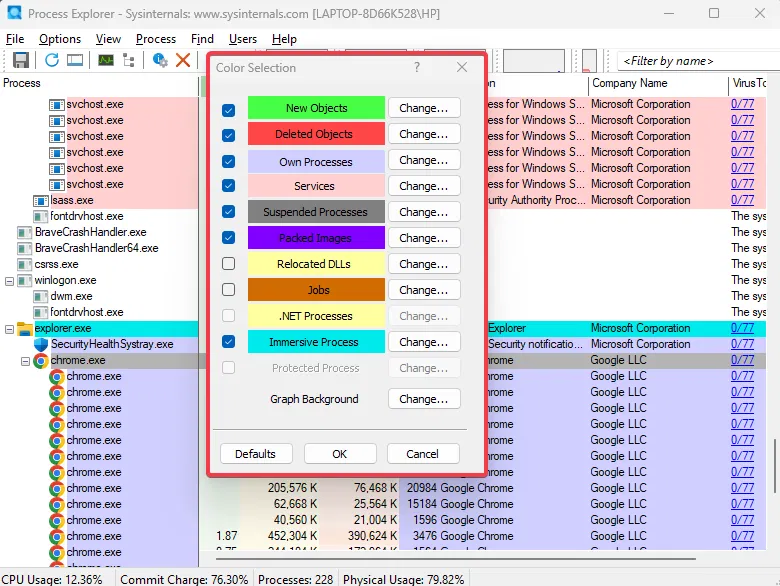The width and height of the screenshot is (780, 586).
Task: Collapse the parent chrome.exe node
Action: coord(26,361)
